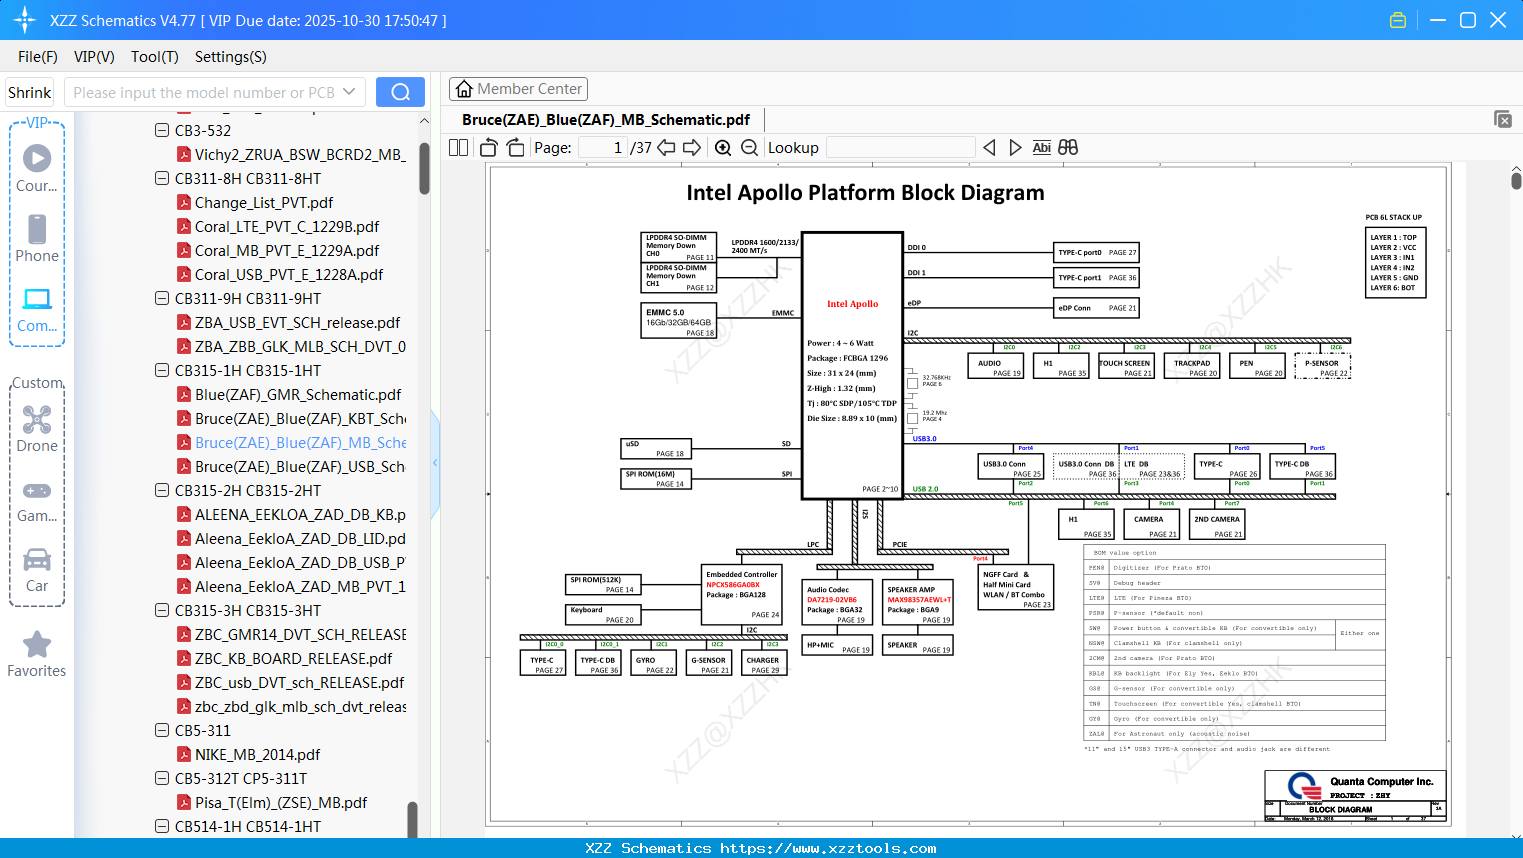This screenshot has width=1523, height=858.
Task: Go to previous page arrow
Action: click(x=666, y=148)
